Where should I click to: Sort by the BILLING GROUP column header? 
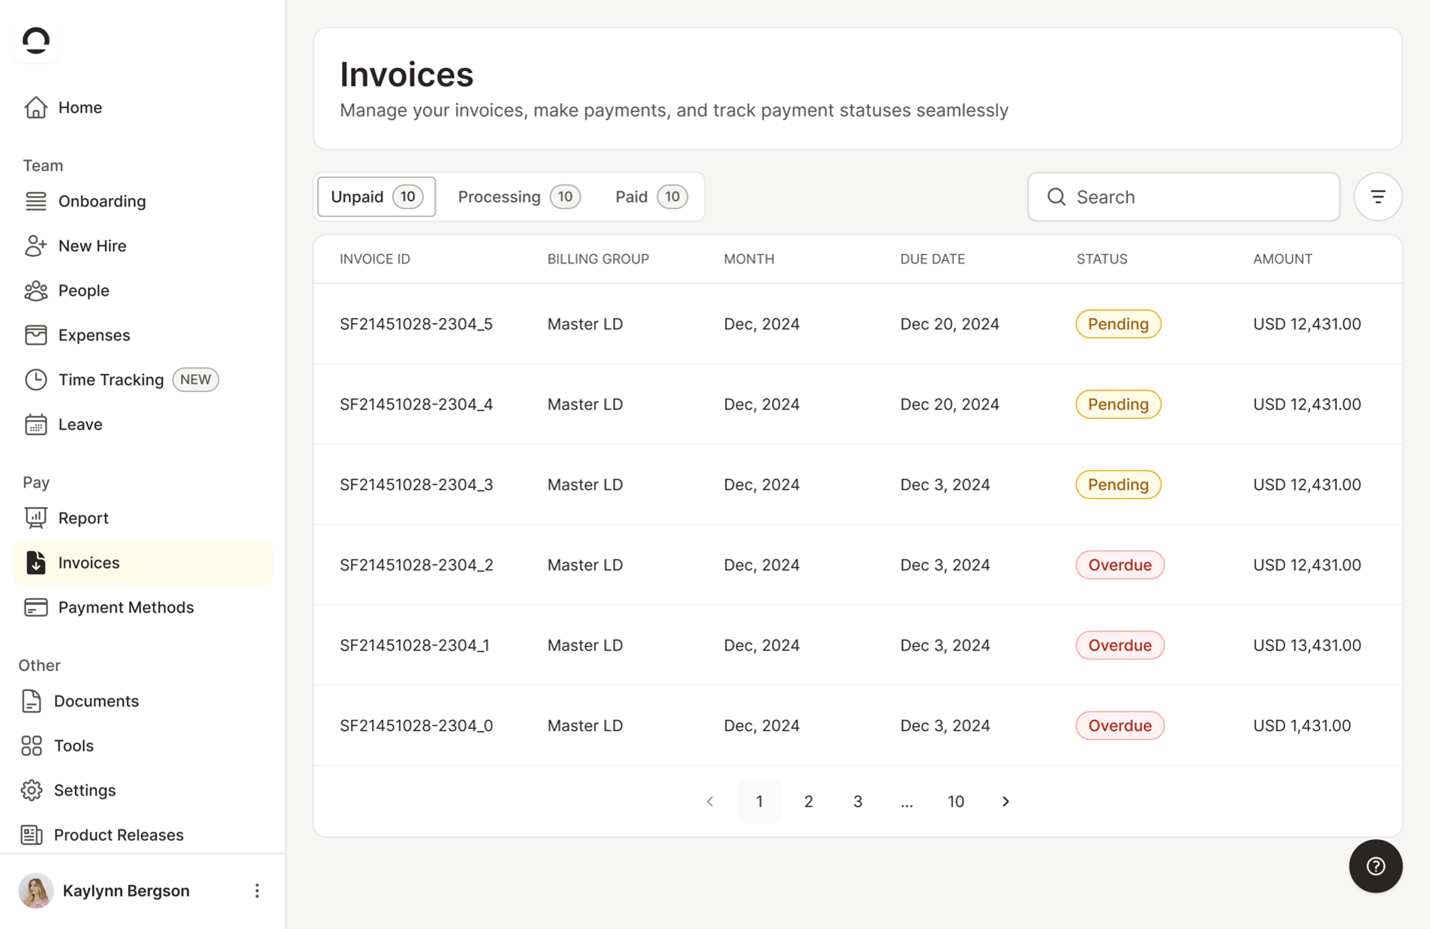598,259
